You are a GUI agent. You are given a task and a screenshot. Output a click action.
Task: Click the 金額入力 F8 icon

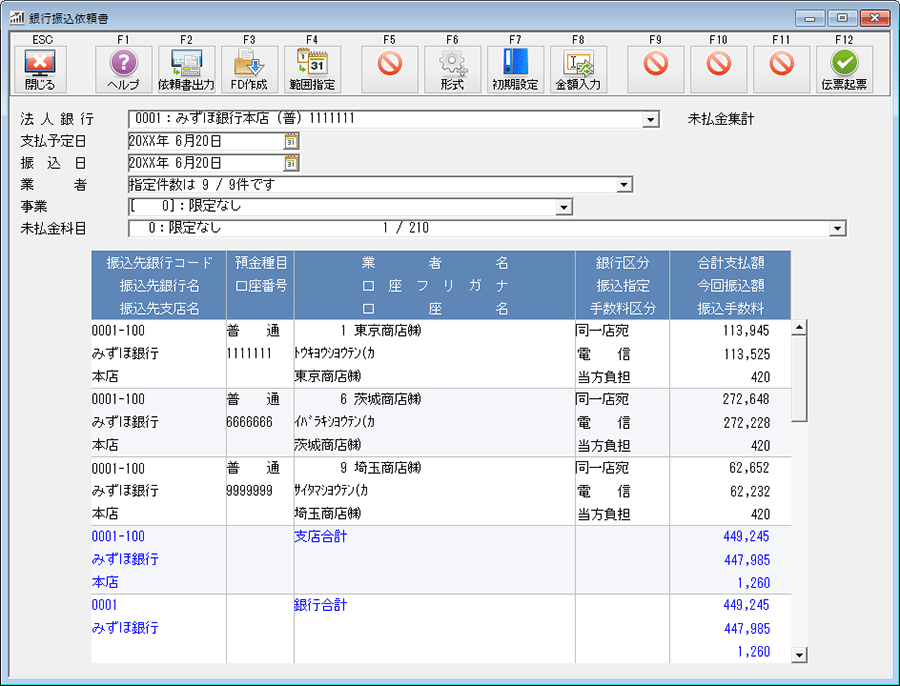pyautogui.click(x=578, y=69)
